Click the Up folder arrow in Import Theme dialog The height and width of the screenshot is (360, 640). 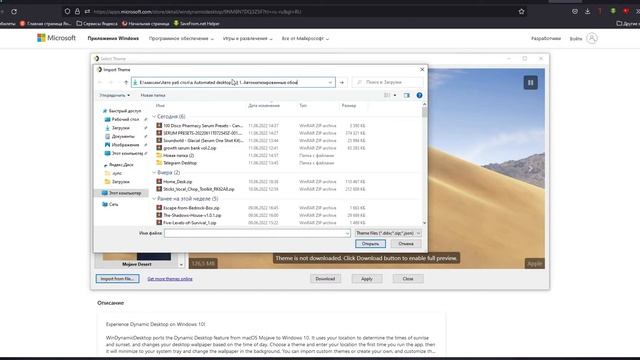pyautogui.click(x=126, y=82)
